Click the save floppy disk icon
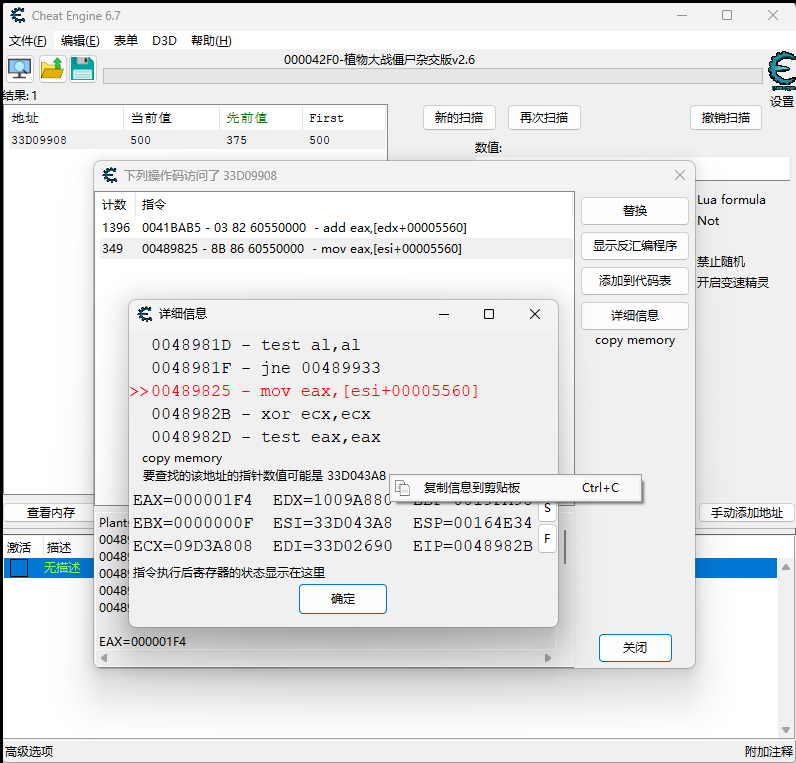Image resolution: width=796 pixels, height=763 pixels. coord(82,69)
